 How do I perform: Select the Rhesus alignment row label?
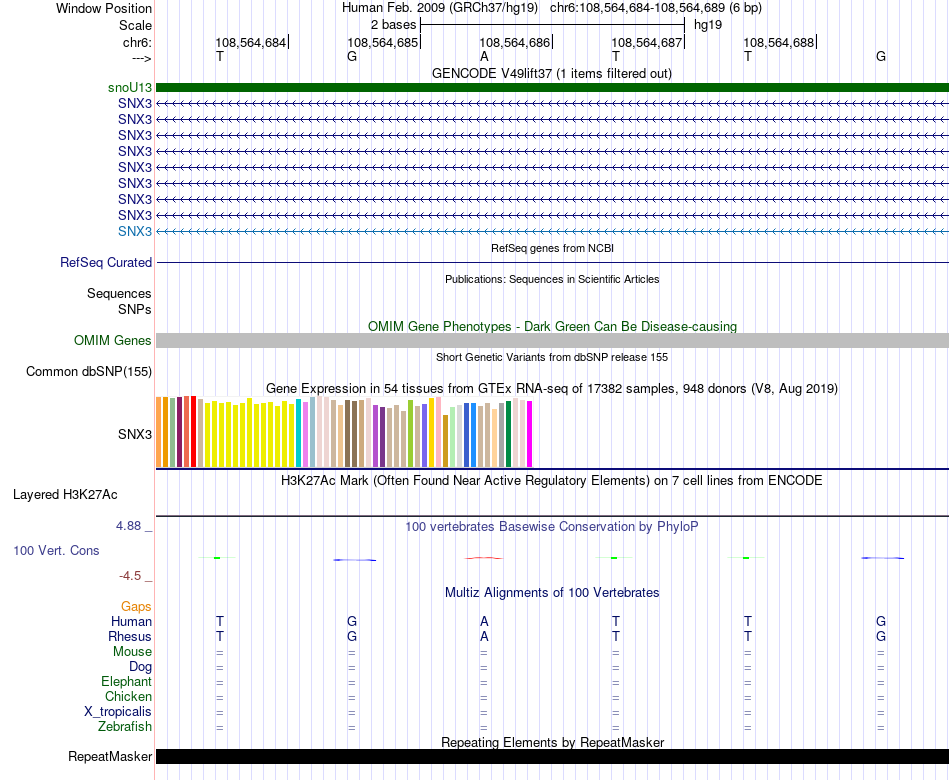point(130,637)
